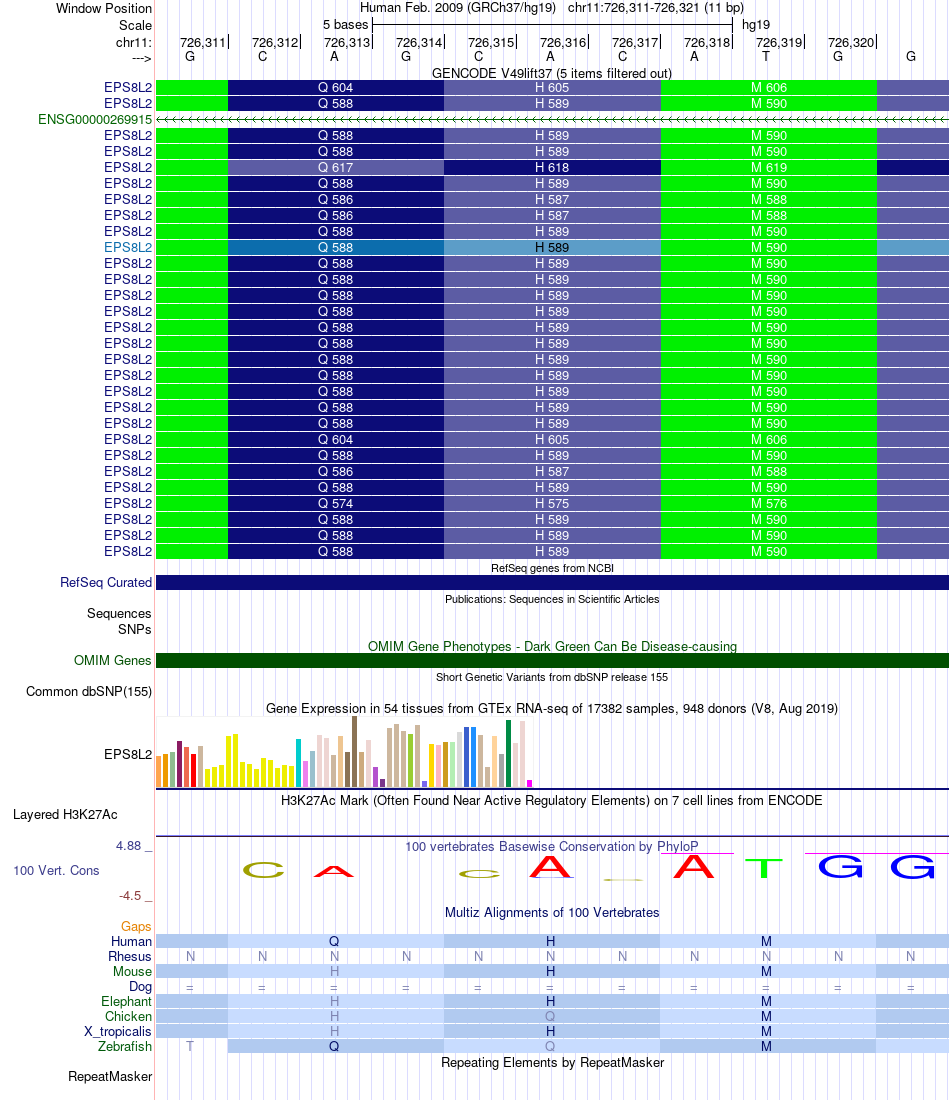
Task: Click the 100 Vert. Cons label
Action: (56, 871)
